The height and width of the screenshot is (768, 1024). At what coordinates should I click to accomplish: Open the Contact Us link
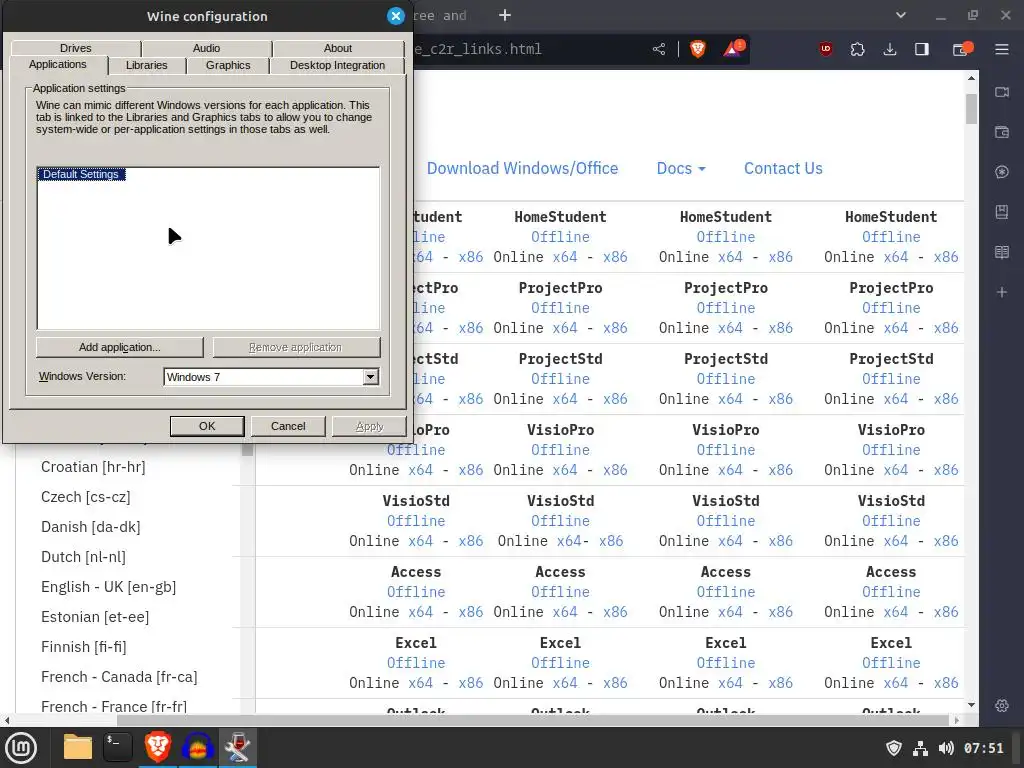pos(783,168)
